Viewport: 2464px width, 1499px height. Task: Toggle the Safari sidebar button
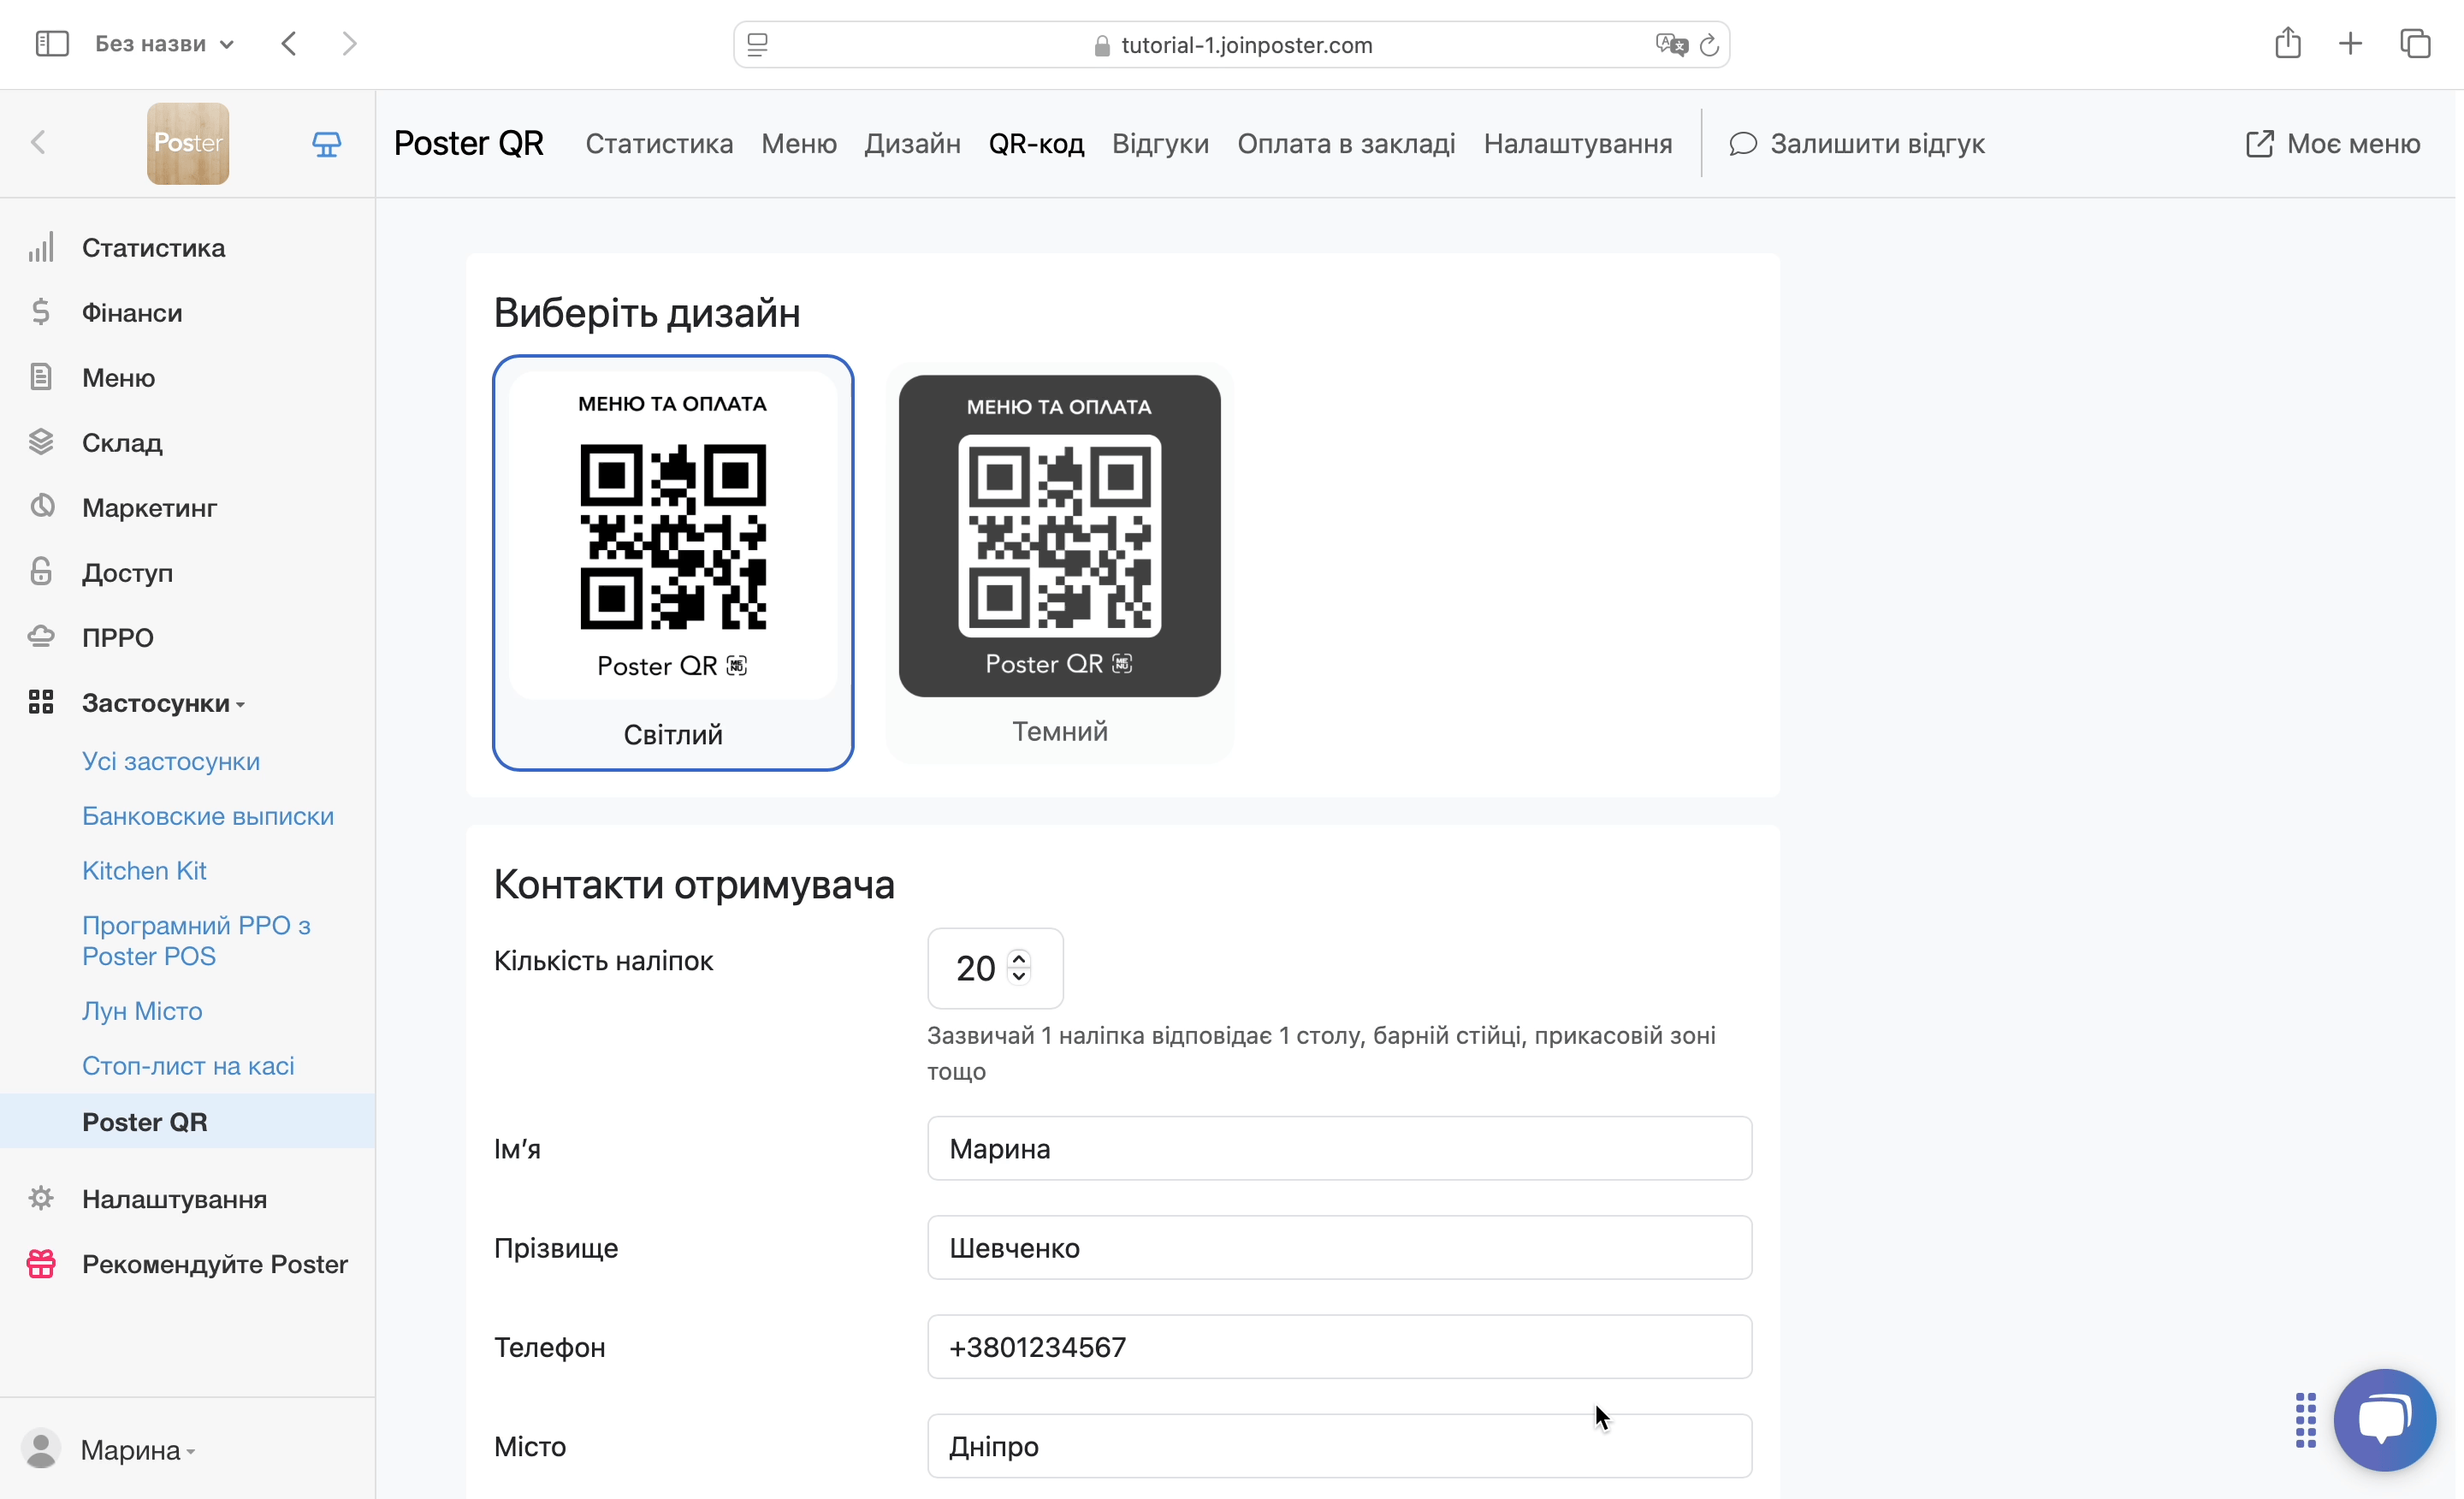(x=51, y=44)
